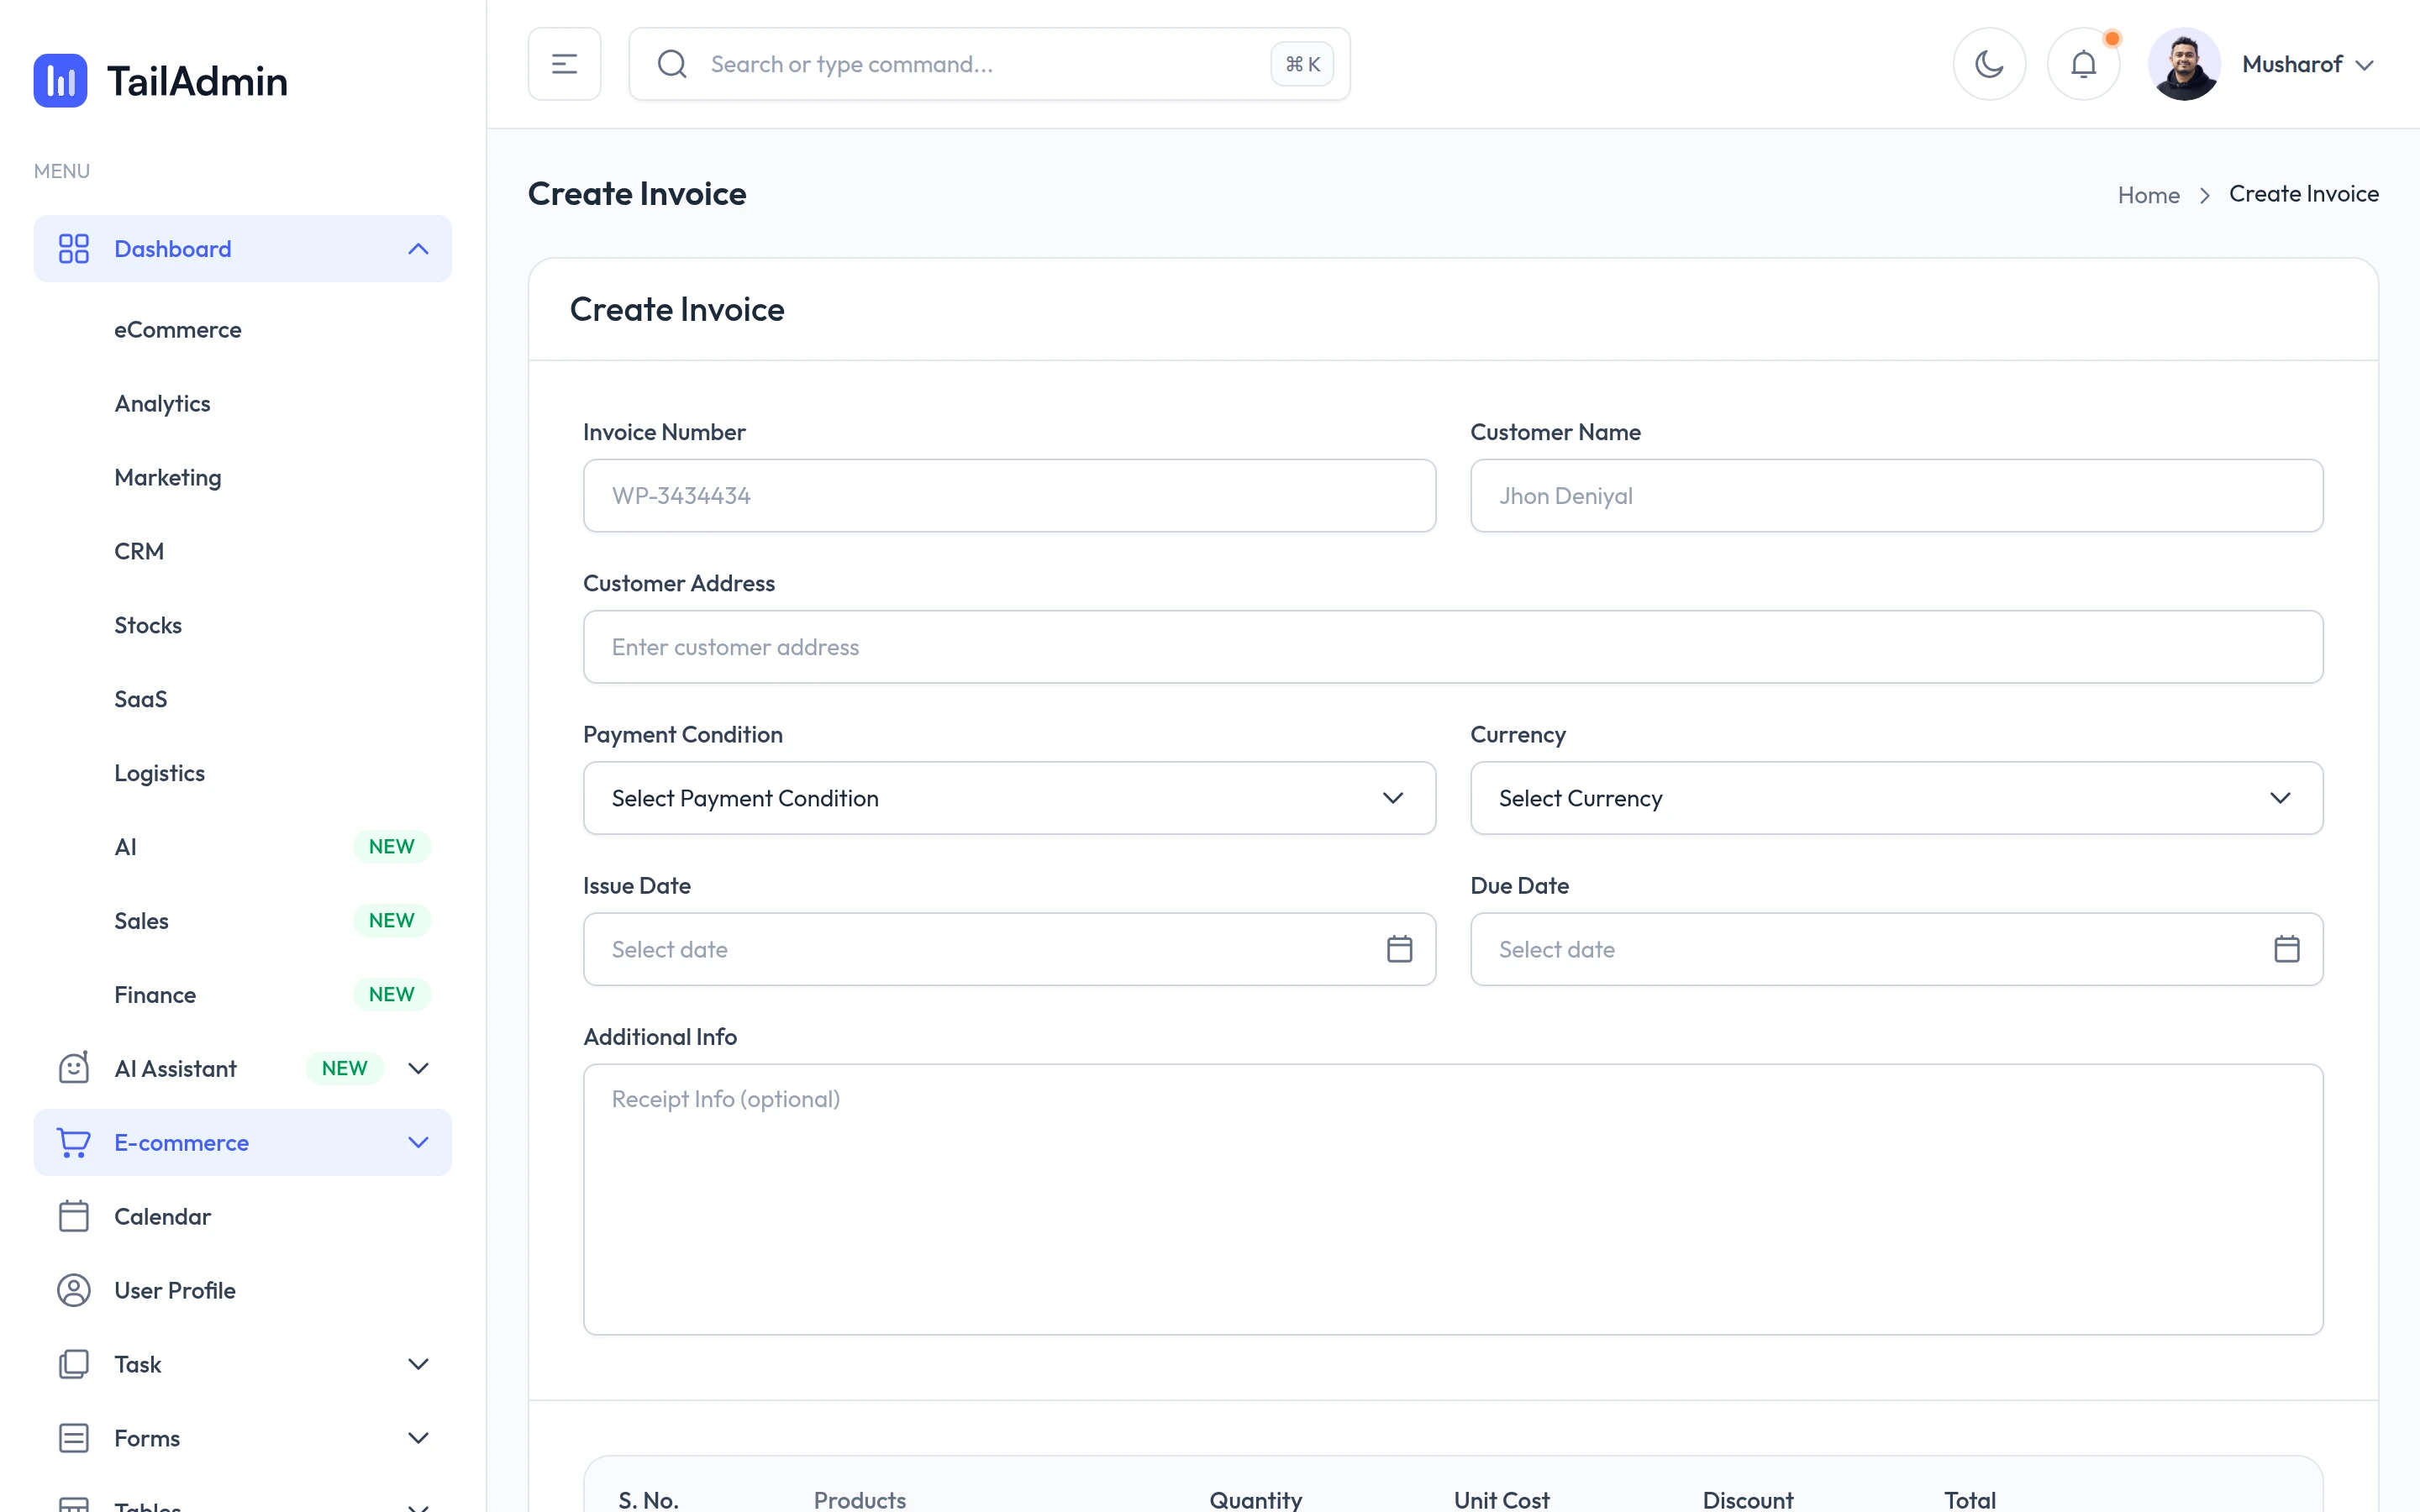The width and height of the screenshot is (2420, 1512).
Task: Expand the Forms menu chevron
Action: coord(418,1439)
